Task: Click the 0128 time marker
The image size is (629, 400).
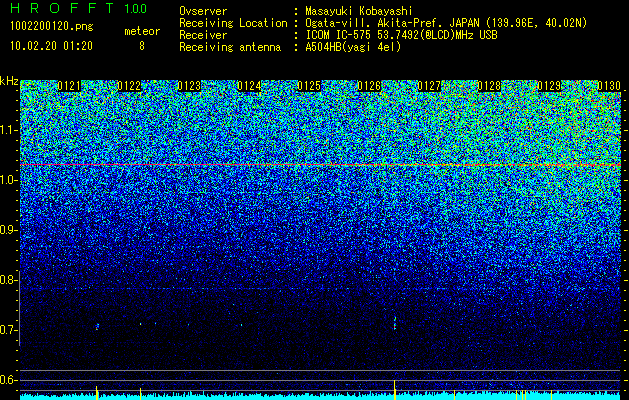Action: [x=489, y=86]
